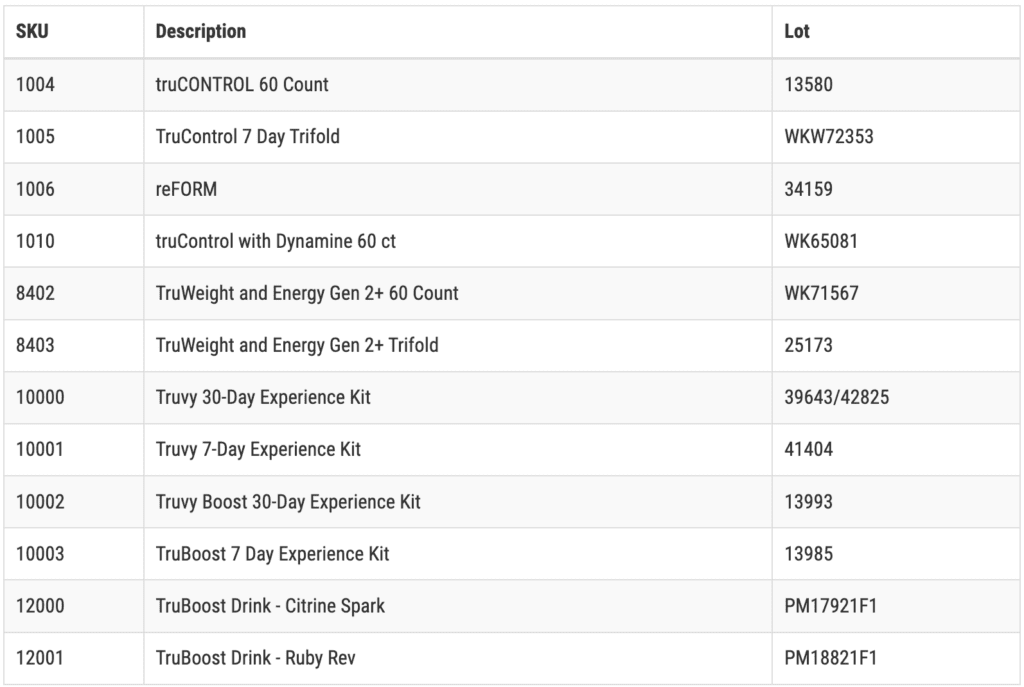Select TruWeight and Energy Gen 2+ Trifold

click(x=296, y=345)
